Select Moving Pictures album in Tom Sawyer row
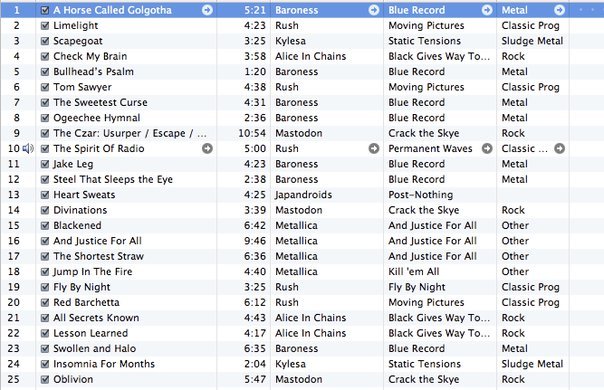The height and width of the screenshot is (390, 604). 426,87
